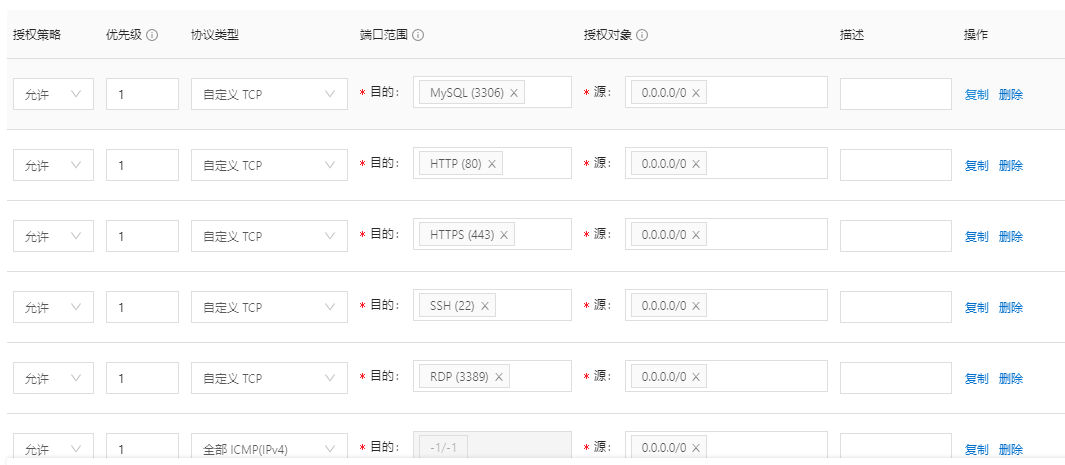The width and height of the screenshot is (1065, 465).
Task: Click 删除 in the HTTPS (443) row
Action: coord(1011,236)
